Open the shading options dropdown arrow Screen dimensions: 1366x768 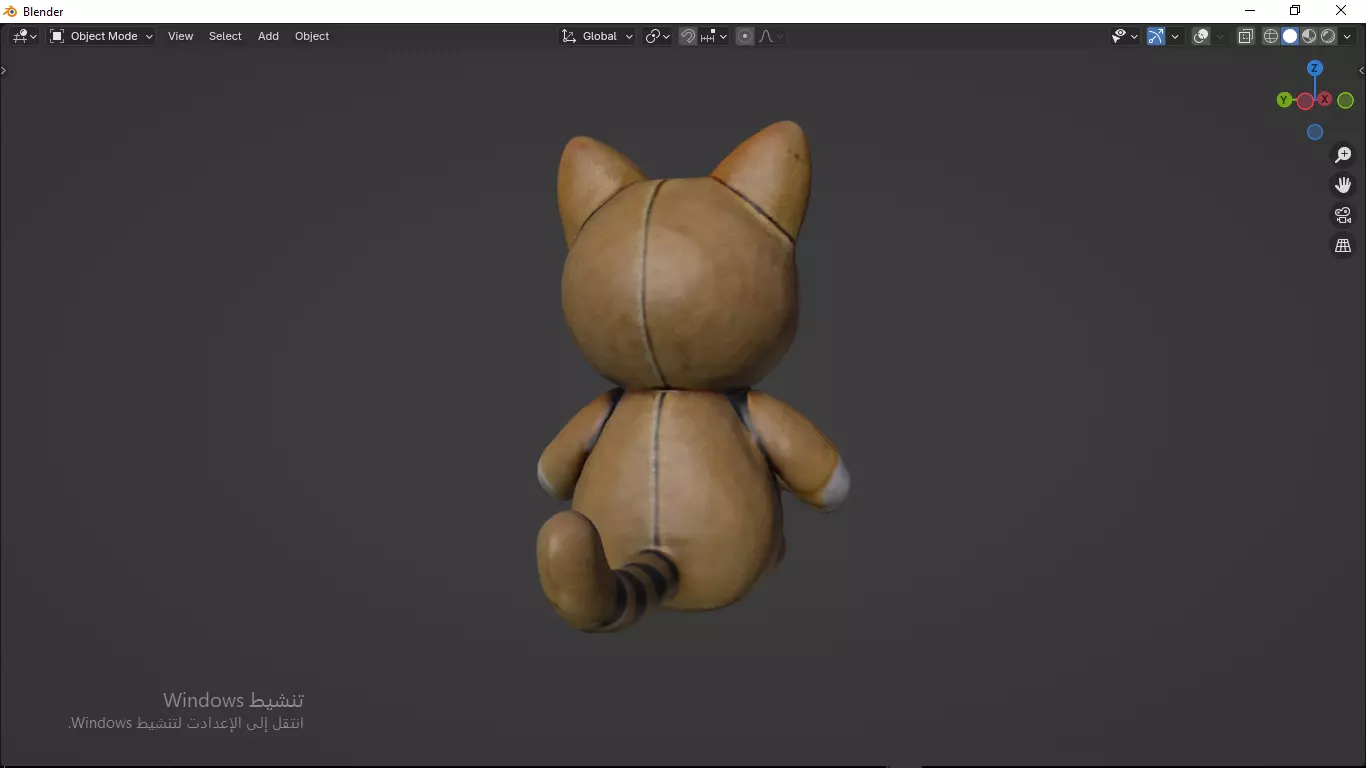coord(1347,36)
